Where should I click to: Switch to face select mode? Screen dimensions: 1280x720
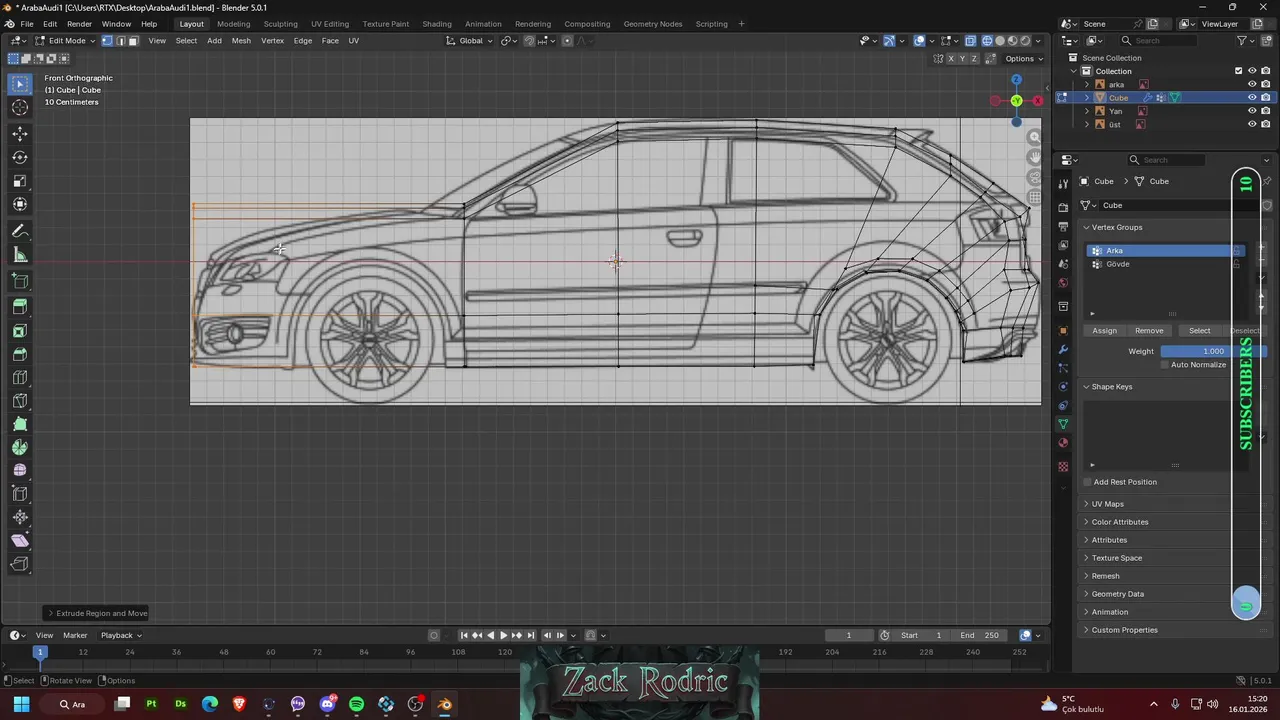(x=133, y=41)
